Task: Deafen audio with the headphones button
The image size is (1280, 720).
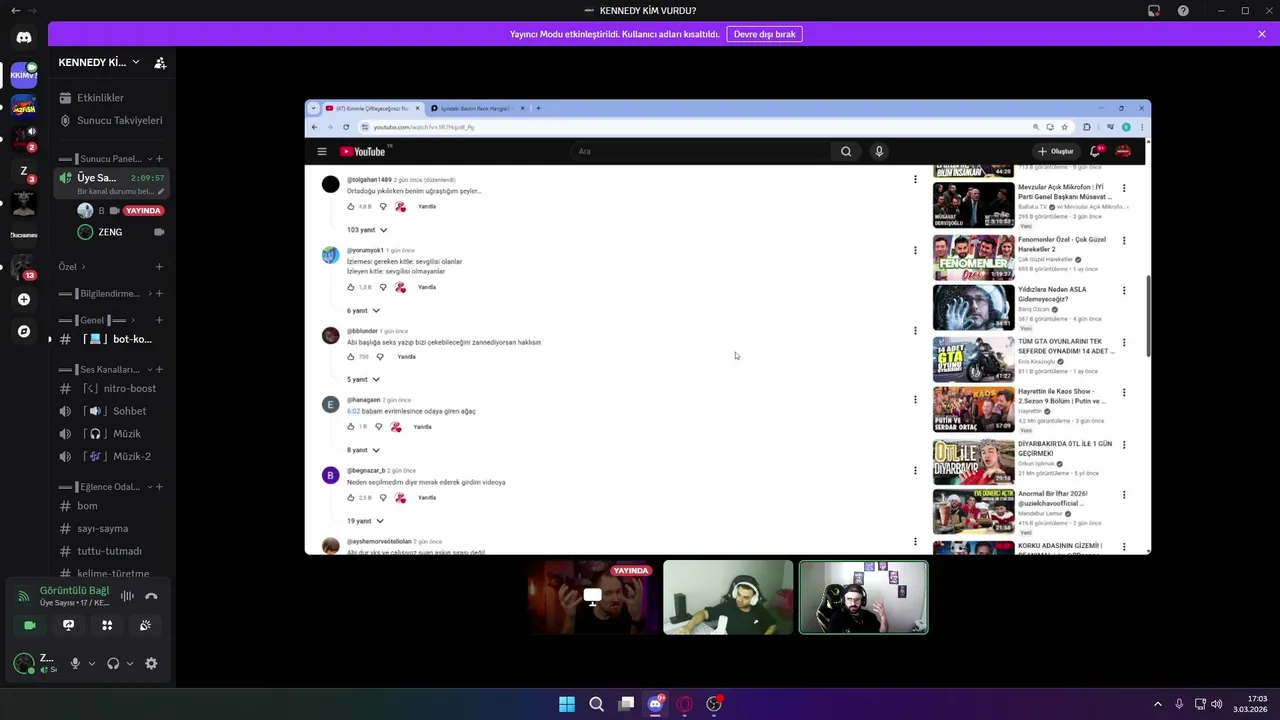Action: (113, 663)
